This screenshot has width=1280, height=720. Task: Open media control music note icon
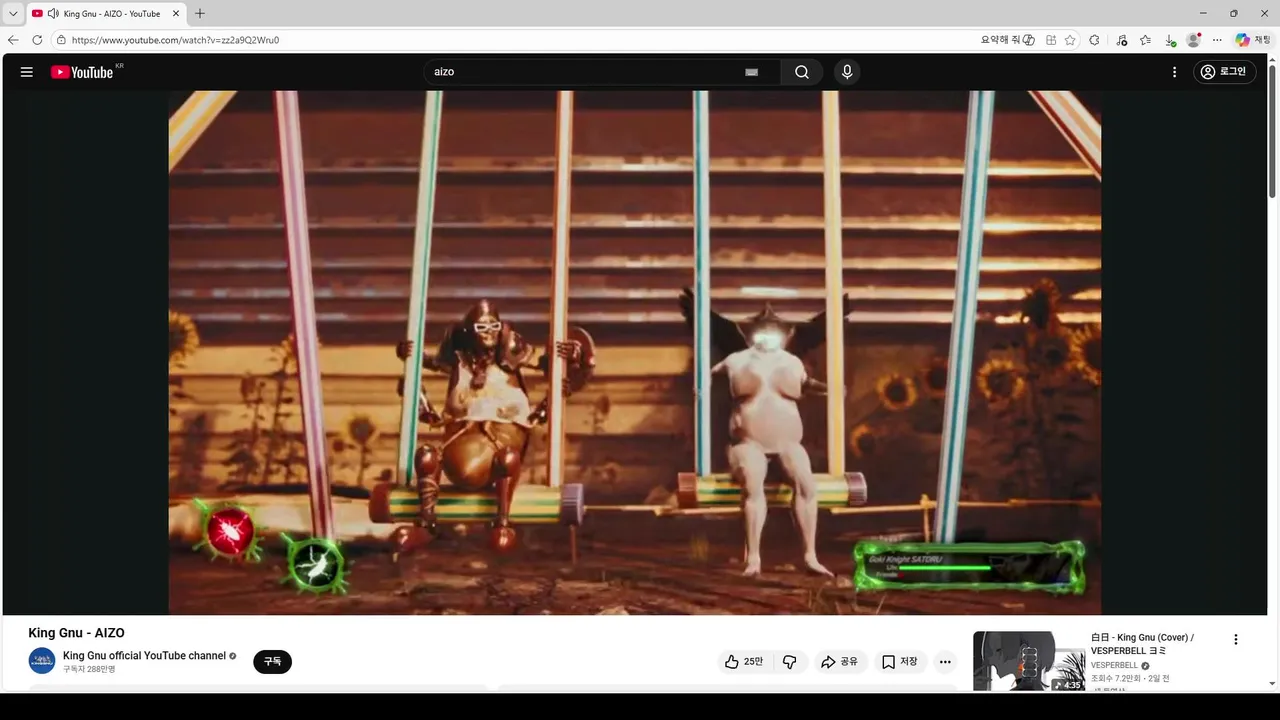click(1121, 40)
